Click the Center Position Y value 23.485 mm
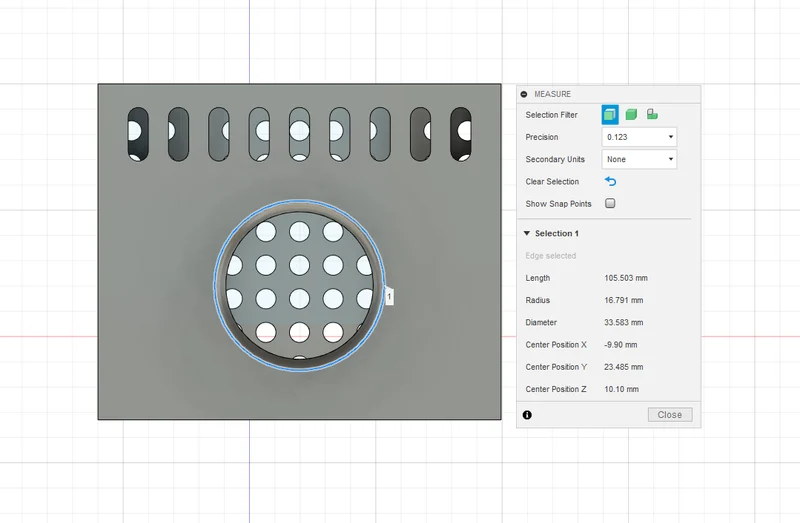 click(623, 367)
